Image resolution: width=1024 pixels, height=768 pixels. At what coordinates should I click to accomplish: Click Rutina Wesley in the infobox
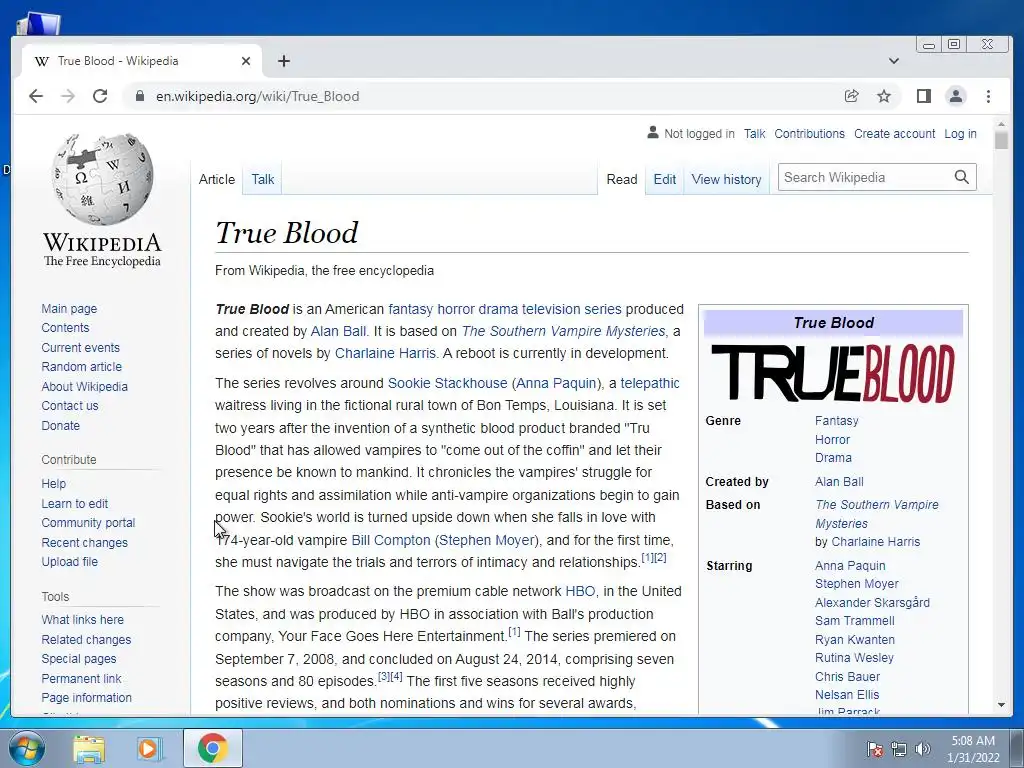(x=854, y=658)
